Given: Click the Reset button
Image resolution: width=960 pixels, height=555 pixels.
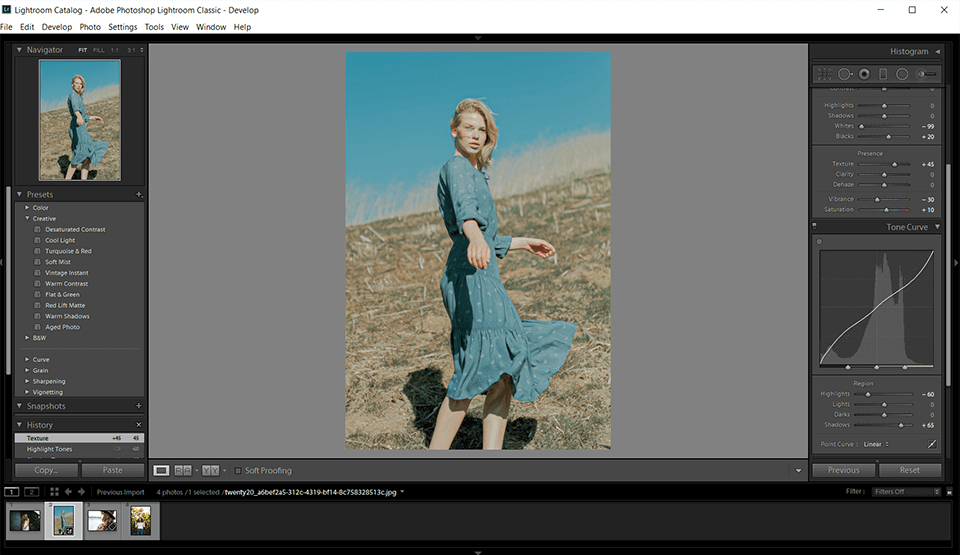Looking at the screenshot, I should pos(909,470).
